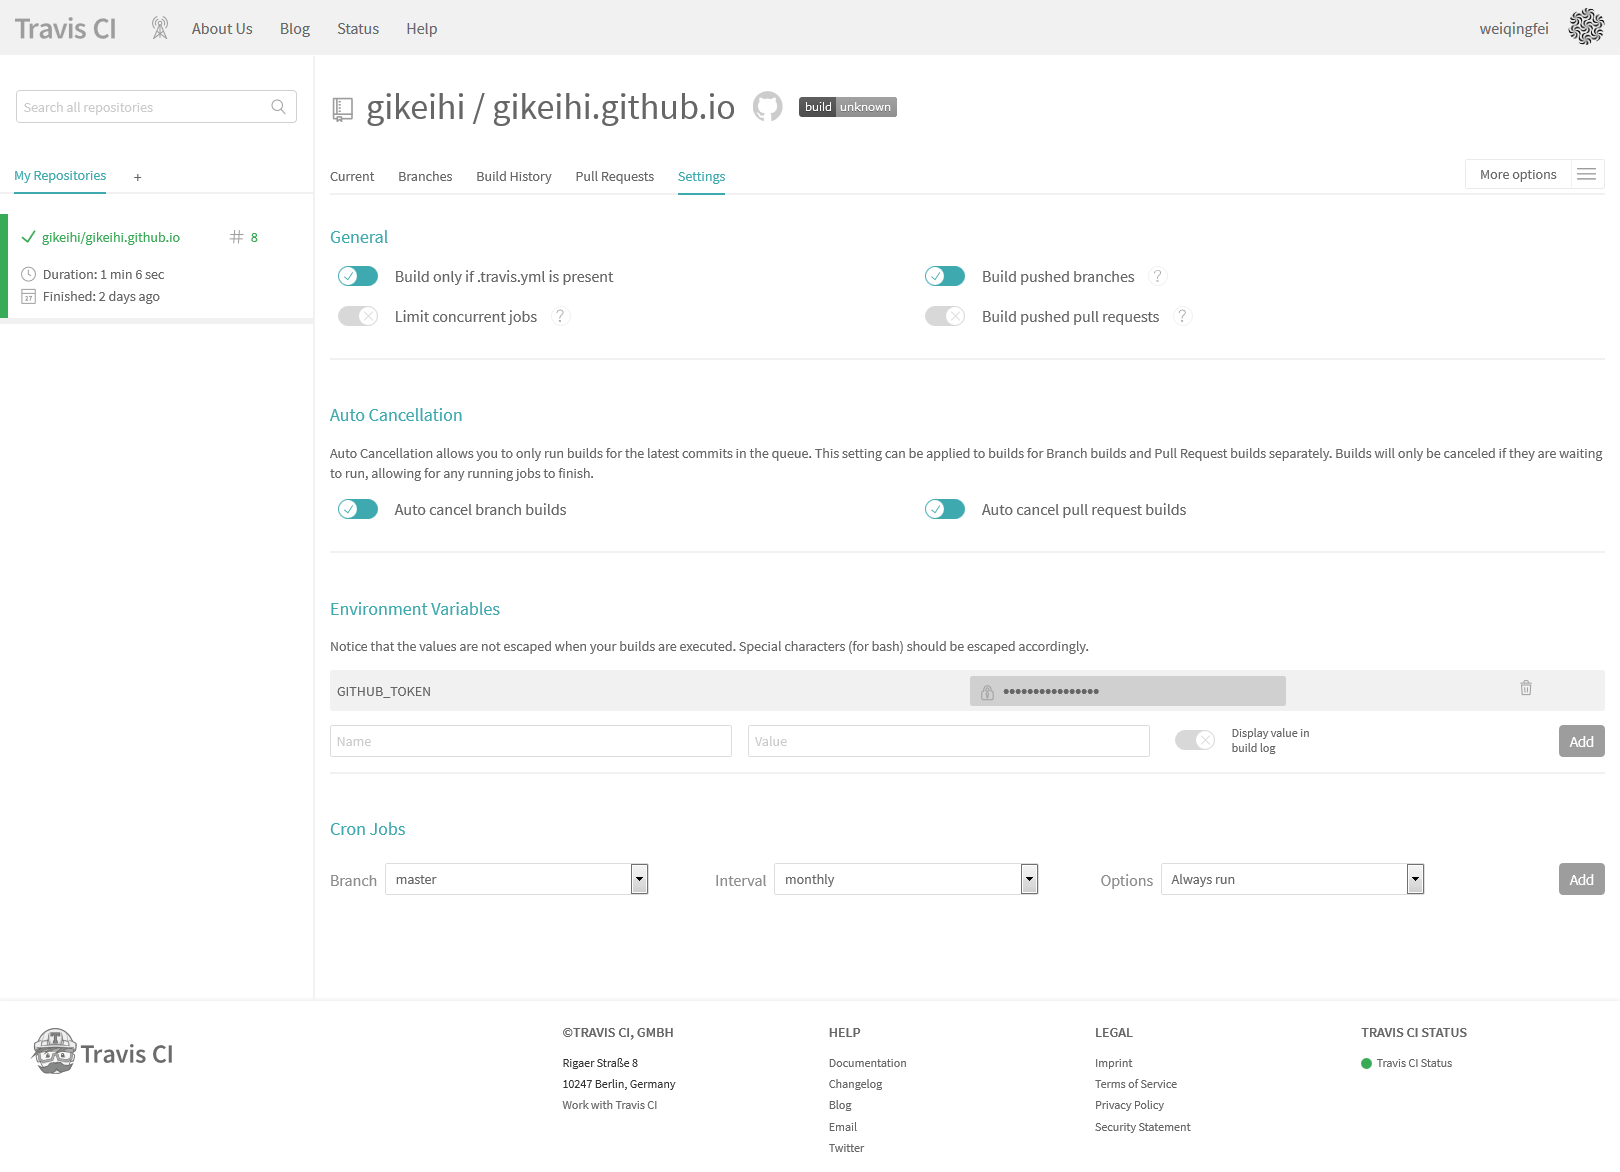Disable Build only if .travis.yml is present
Viewport: 1620px width, 1172px height.
coord(358,277)
